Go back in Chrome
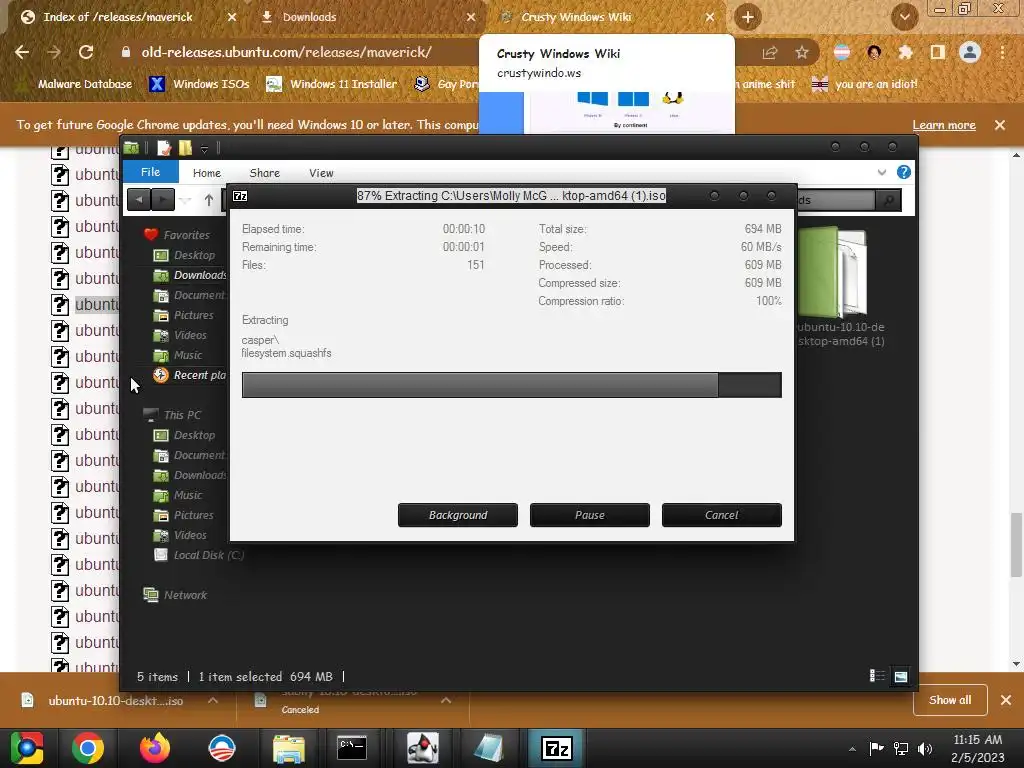Viewport: 1024px width, 768px height. pos(22,52)
